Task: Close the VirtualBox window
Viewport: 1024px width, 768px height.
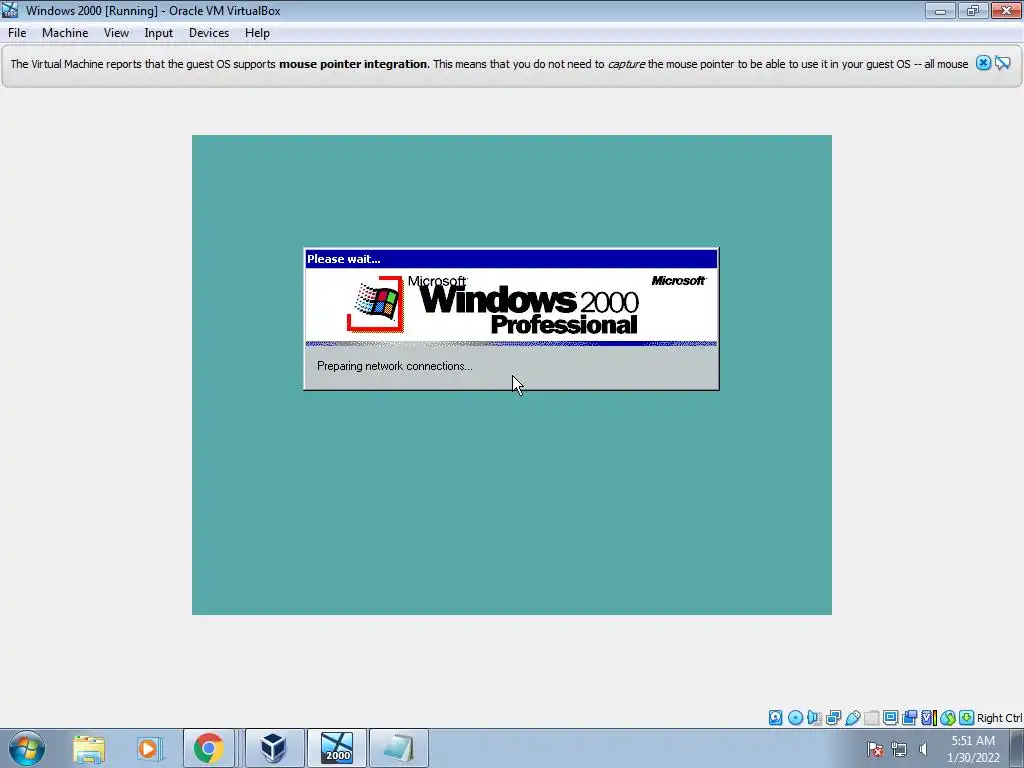Action: coord(1006,10)
